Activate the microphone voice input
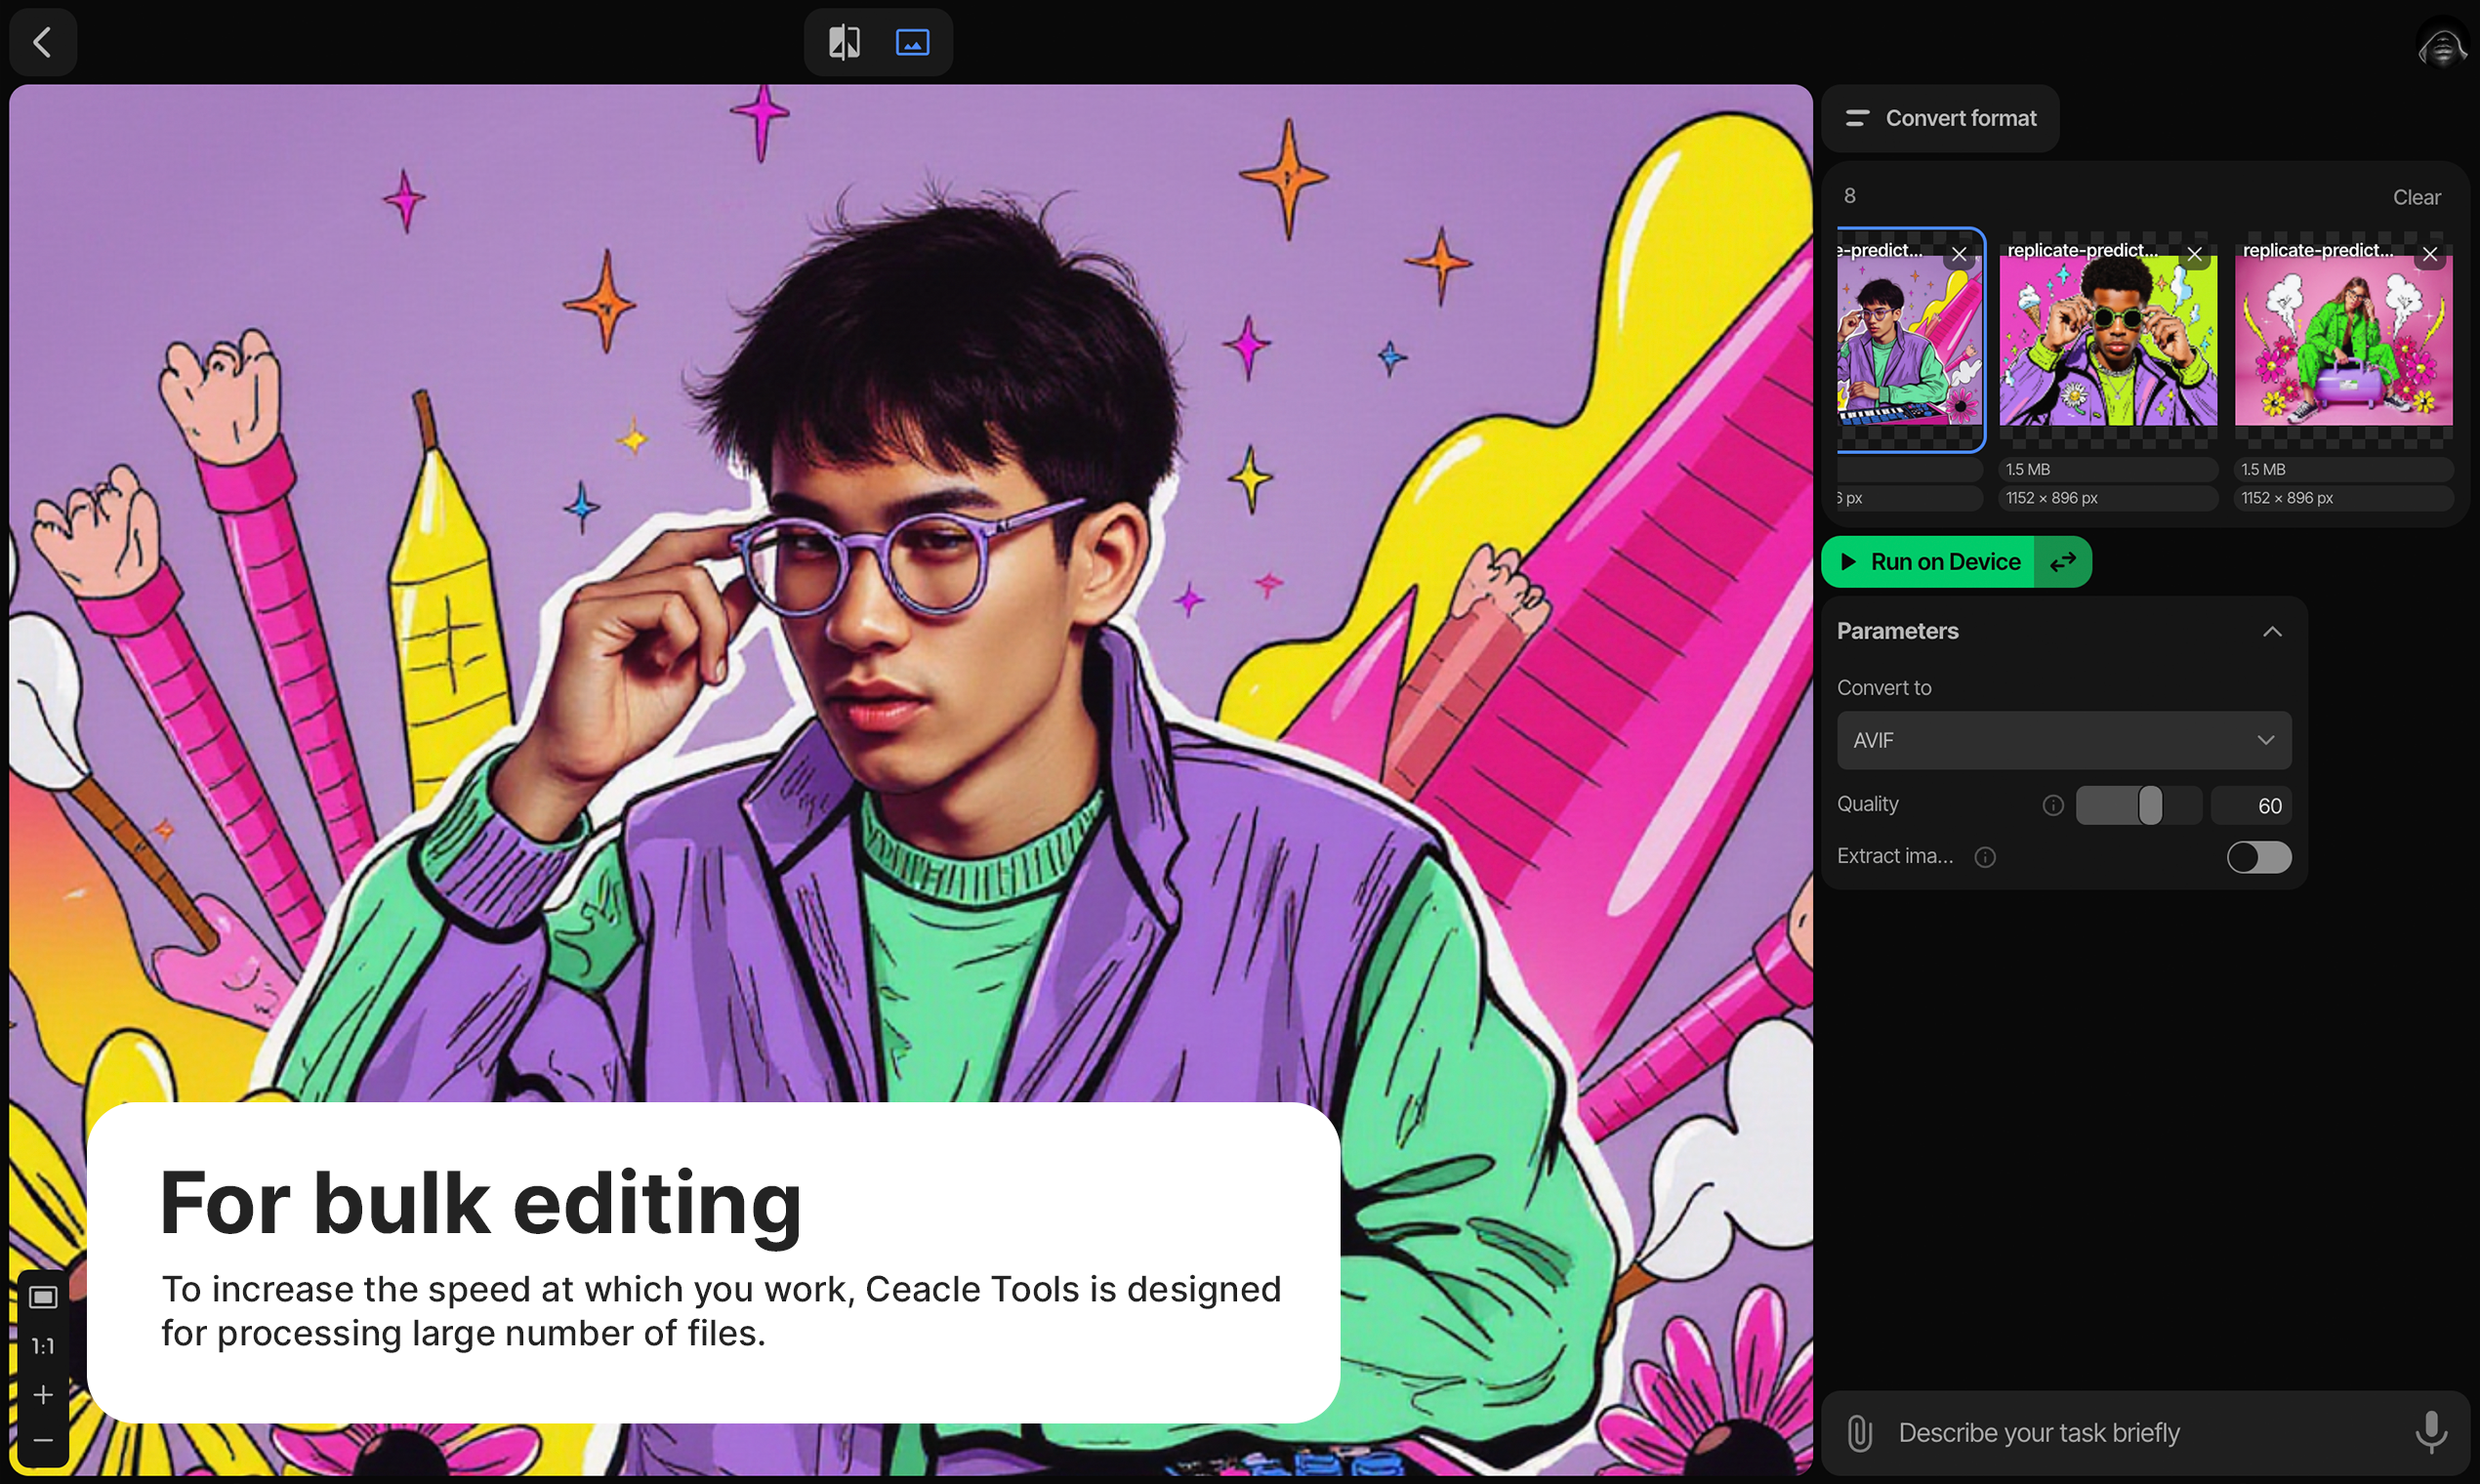Image resolution: width=2480 pixels, height=1484 pixels. (2431, 1433)
